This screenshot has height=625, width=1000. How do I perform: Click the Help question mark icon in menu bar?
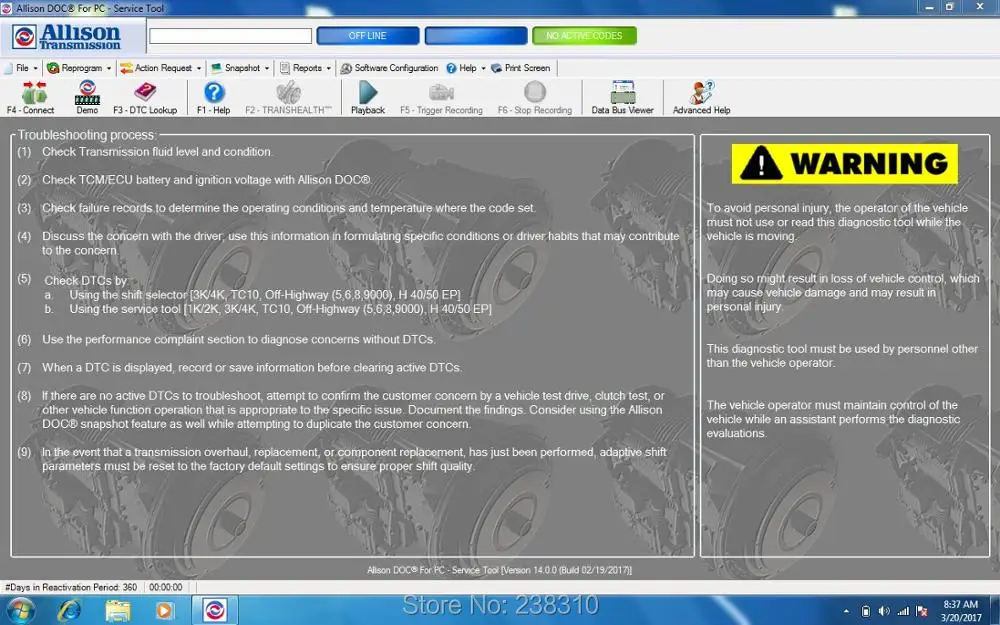point(451,68)
